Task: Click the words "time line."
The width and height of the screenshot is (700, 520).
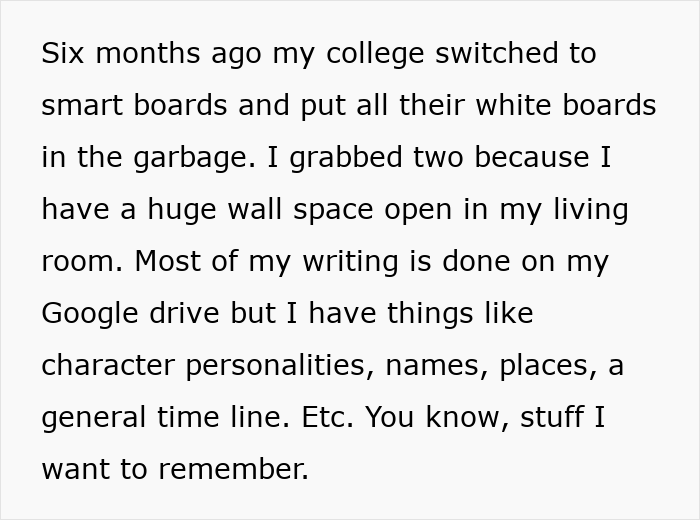Action: (223, 417)
